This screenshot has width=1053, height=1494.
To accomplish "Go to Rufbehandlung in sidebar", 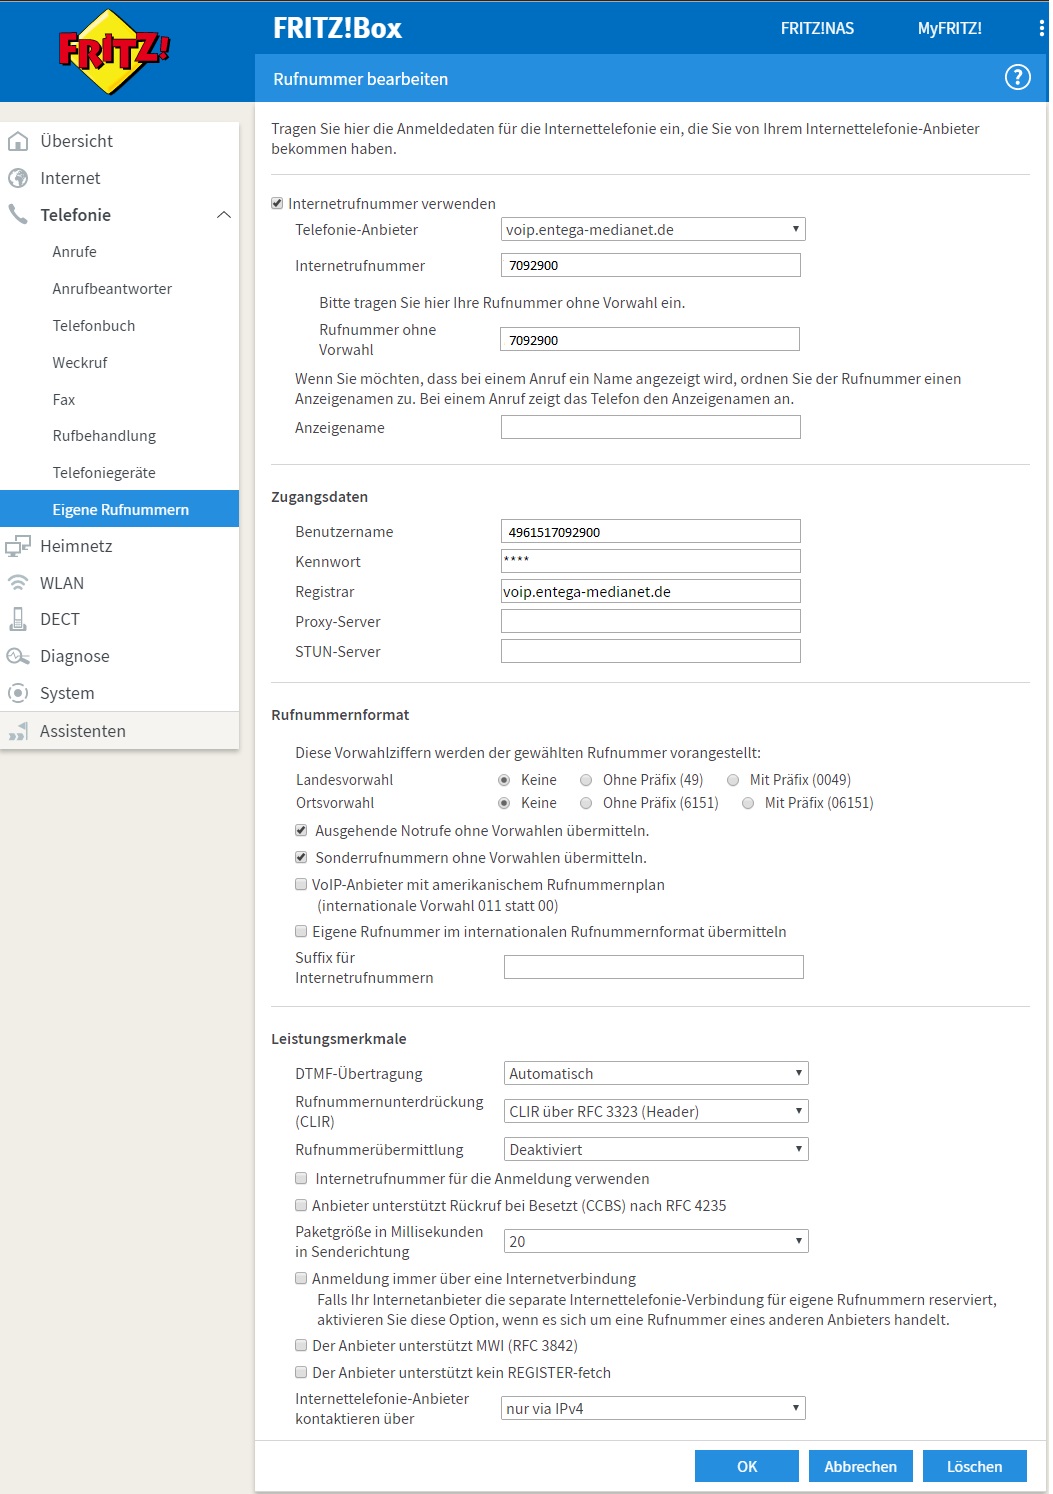I will click(x=104, y=436).
